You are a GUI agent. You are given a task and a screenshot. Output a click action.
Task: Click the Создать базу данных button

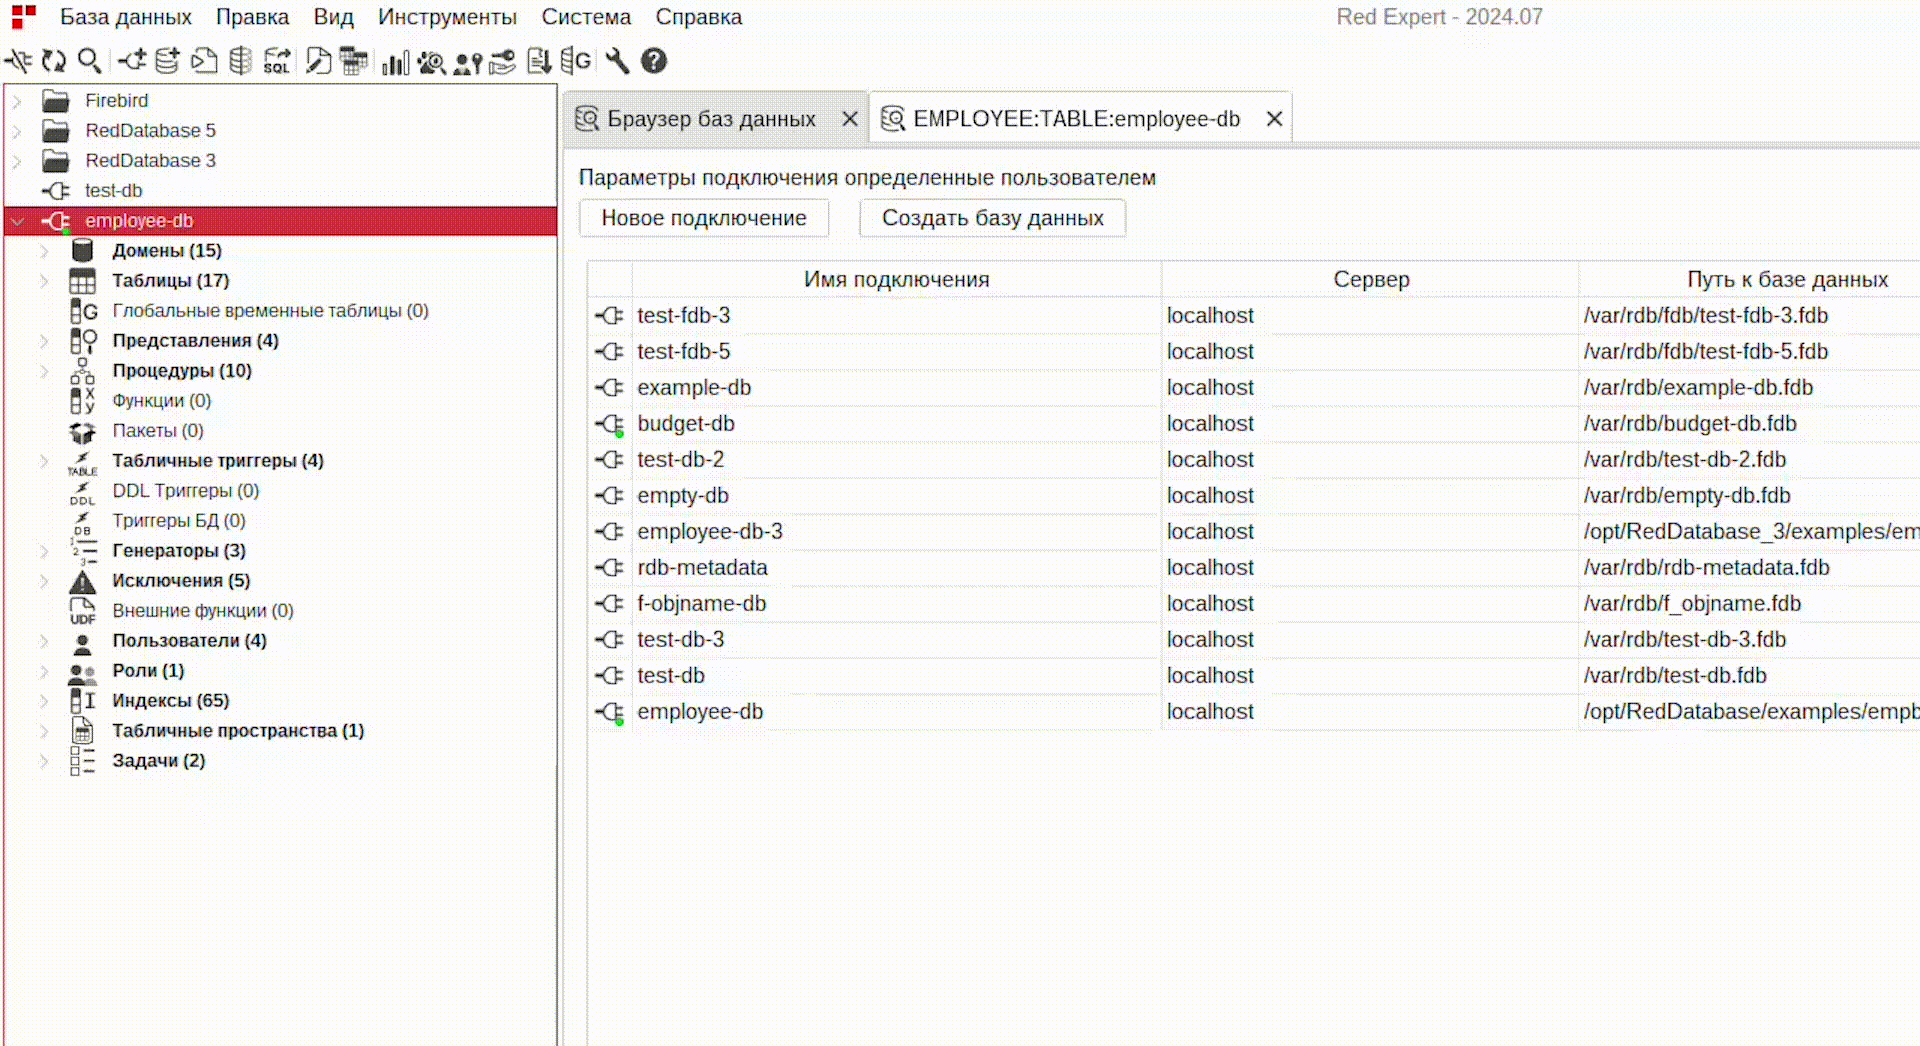point(992,218)
